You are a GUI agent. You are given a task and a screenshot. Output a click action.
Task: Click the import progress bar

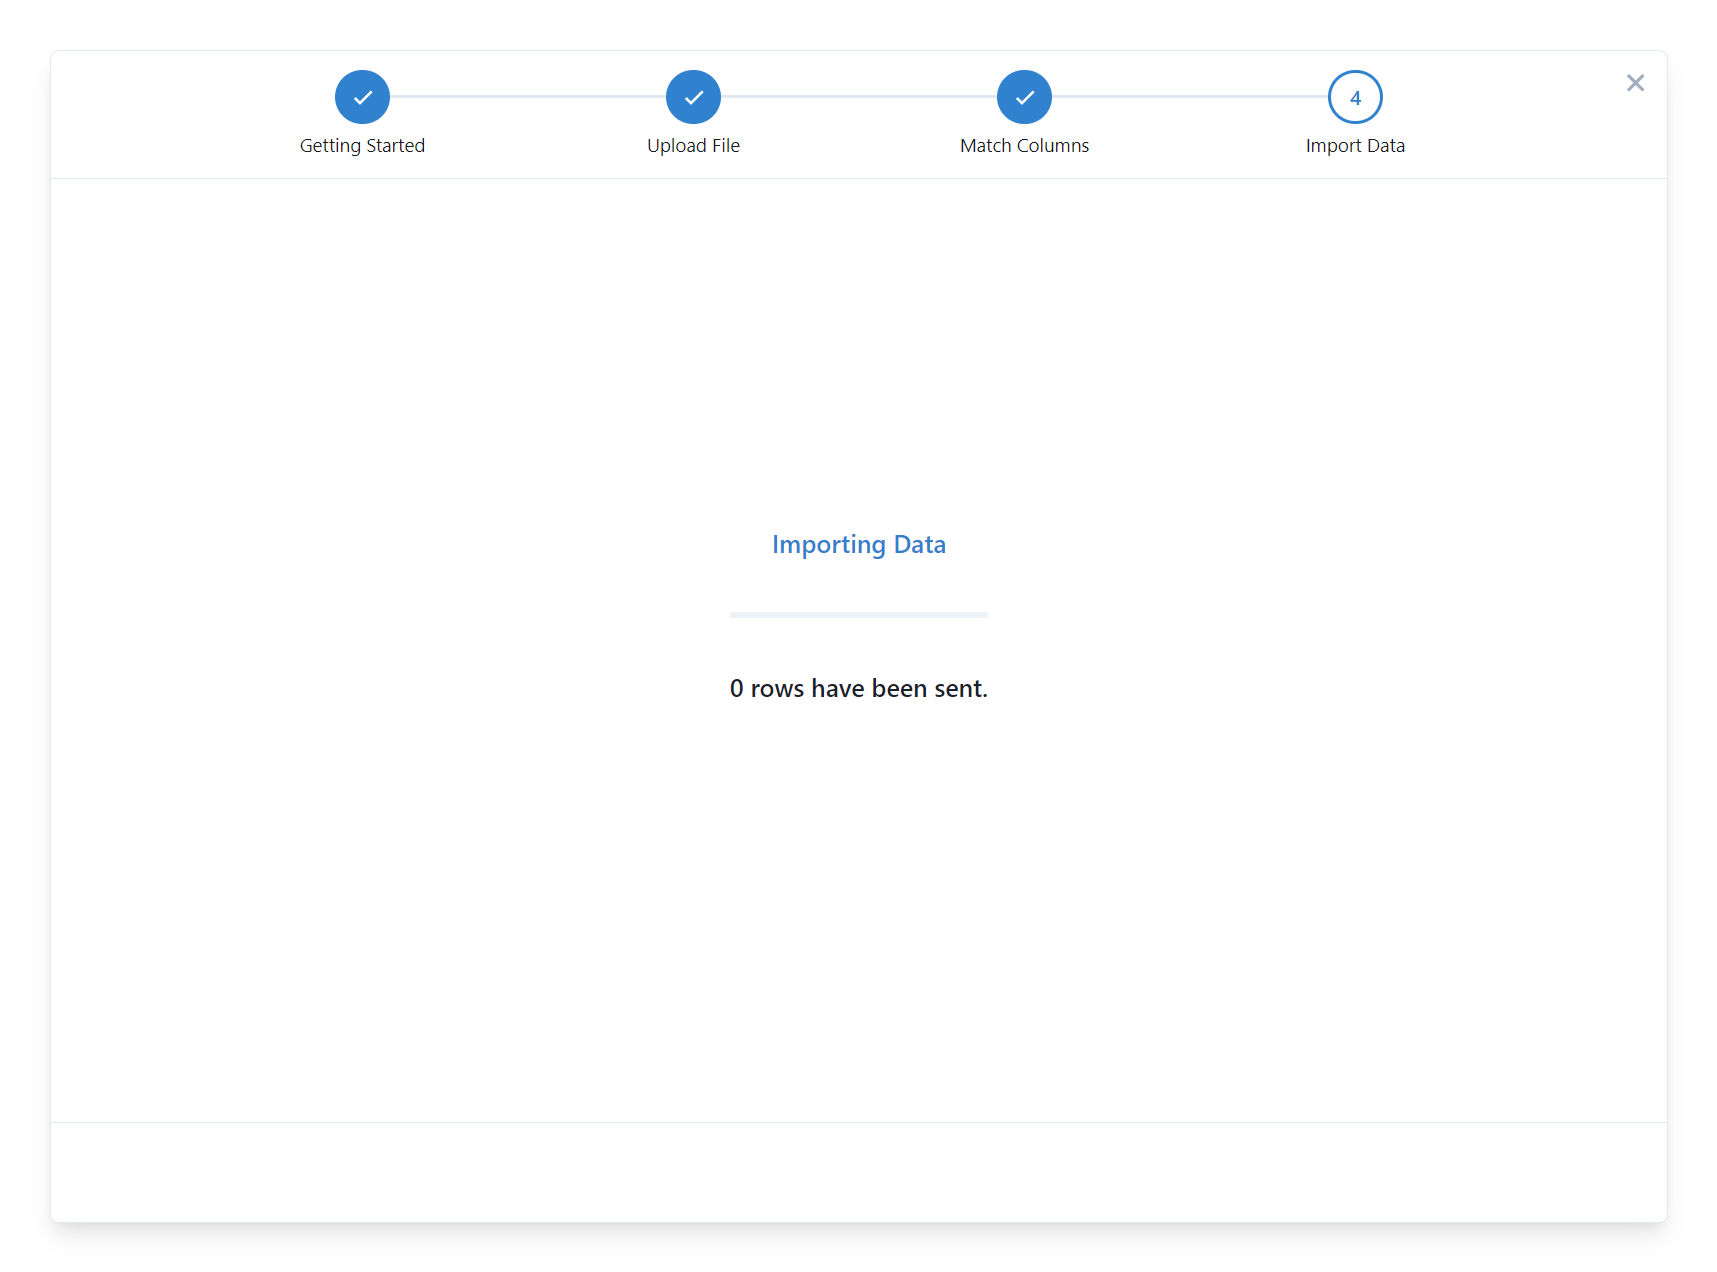click(859, 615)
